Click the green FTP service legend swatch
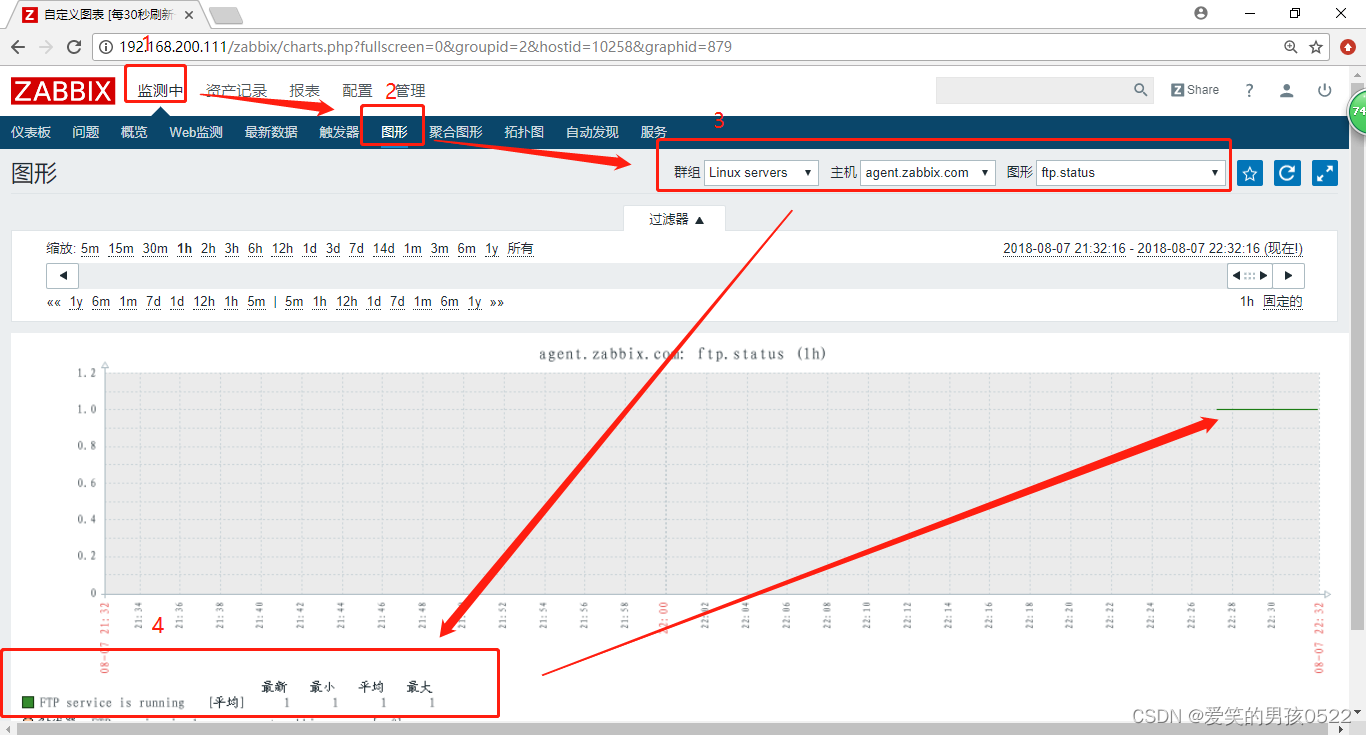The width and height of the screenshot is (1366, 735). coord(28,703)
